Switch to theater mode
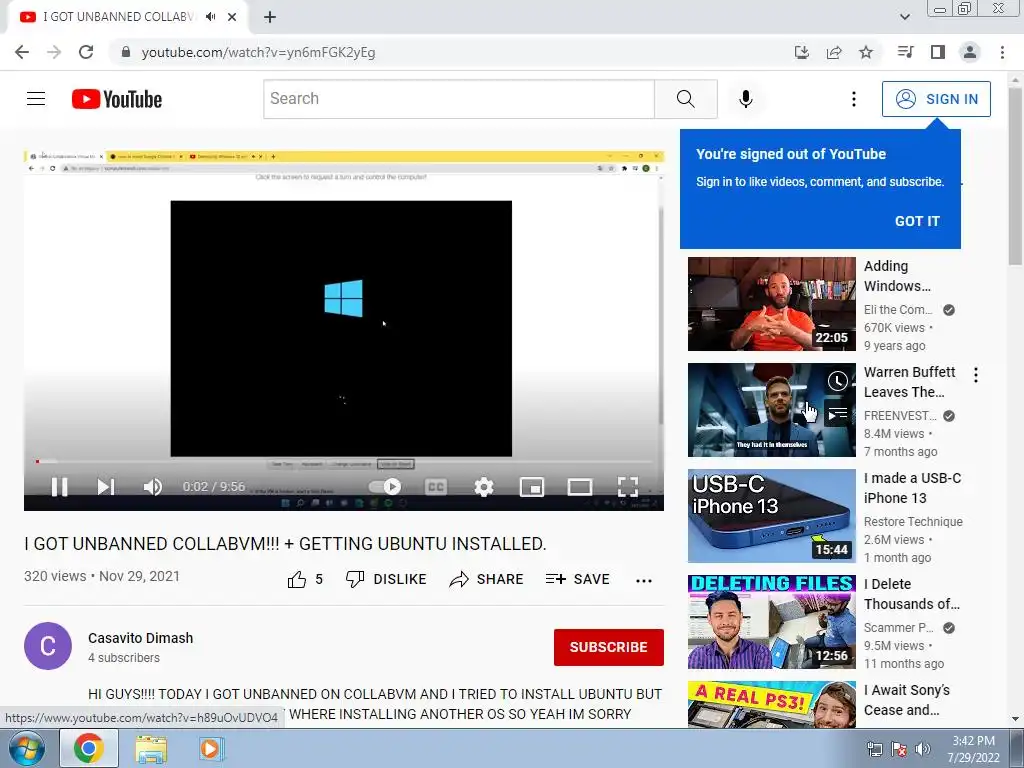 tap(580, 487)
